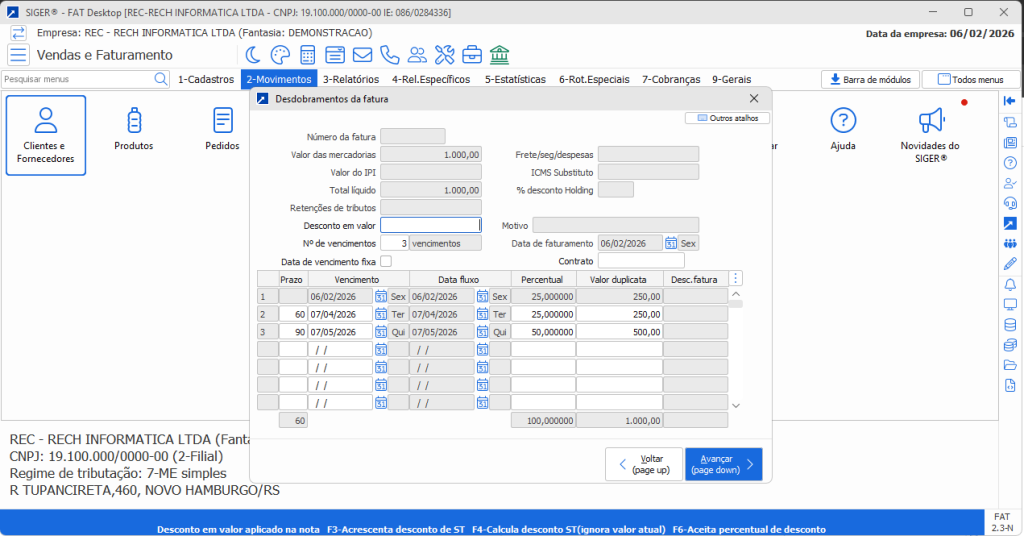Open the calendar for row 2 Vencimento
The width and height of the screenshot is (1024, 536).
[x=381, y=314]
